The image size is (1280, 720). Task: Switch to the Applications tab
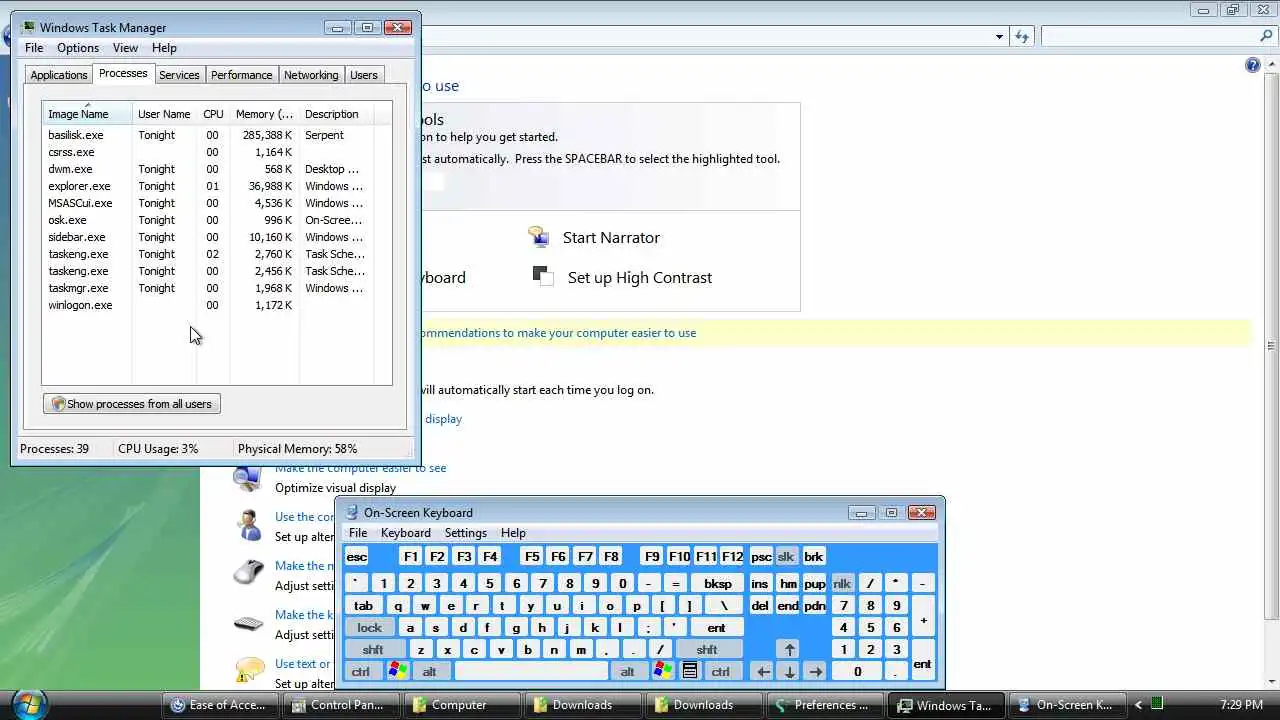(59, 75)
